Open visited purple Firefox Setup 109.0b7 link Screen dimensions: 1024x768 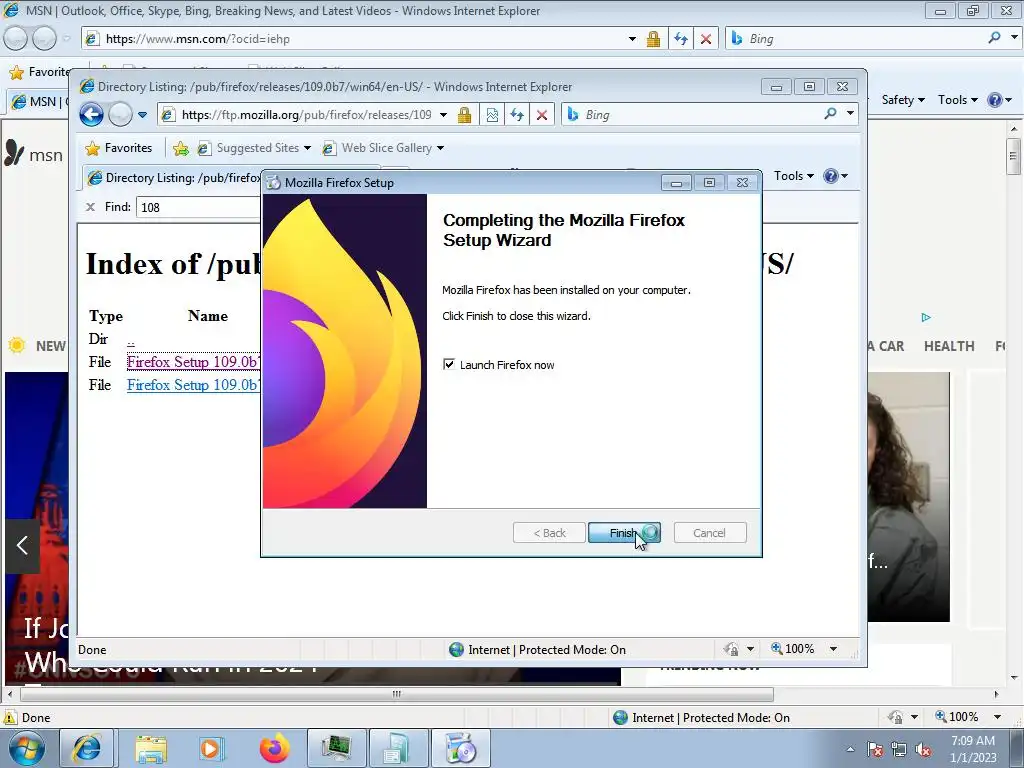click(x=193, y=362)
